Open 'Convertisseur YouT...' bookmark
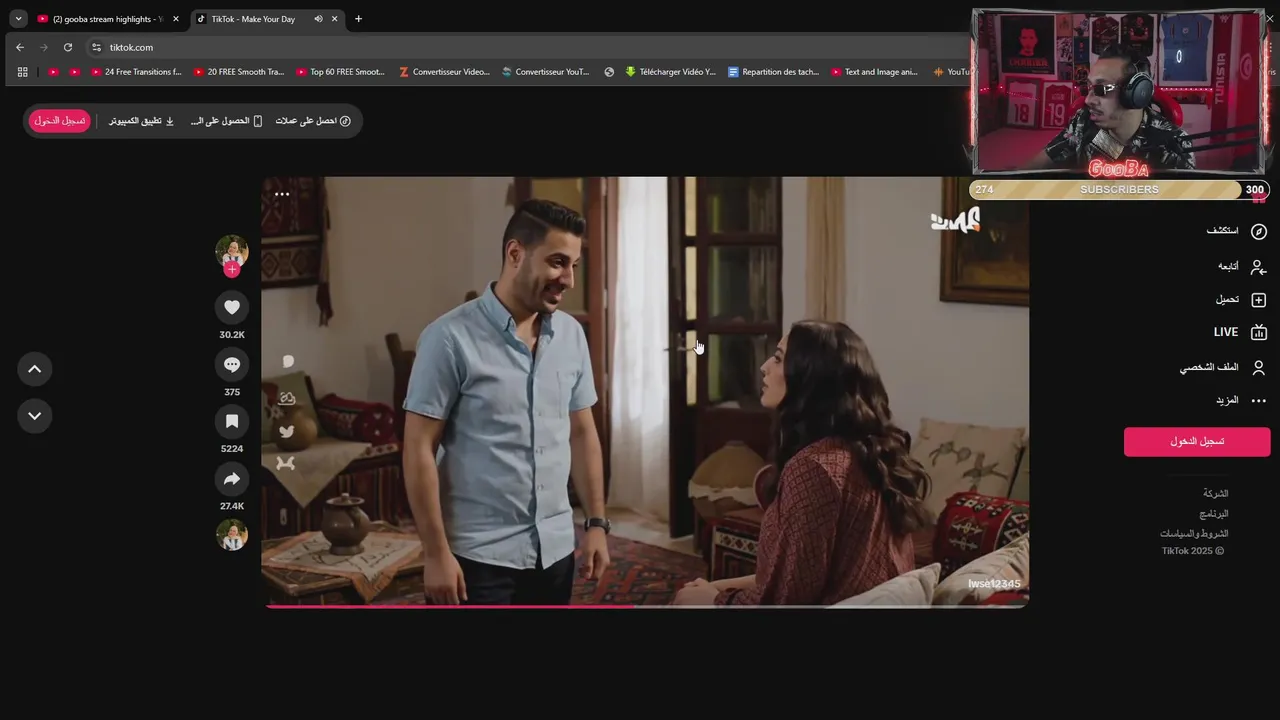 click(546, 72)
